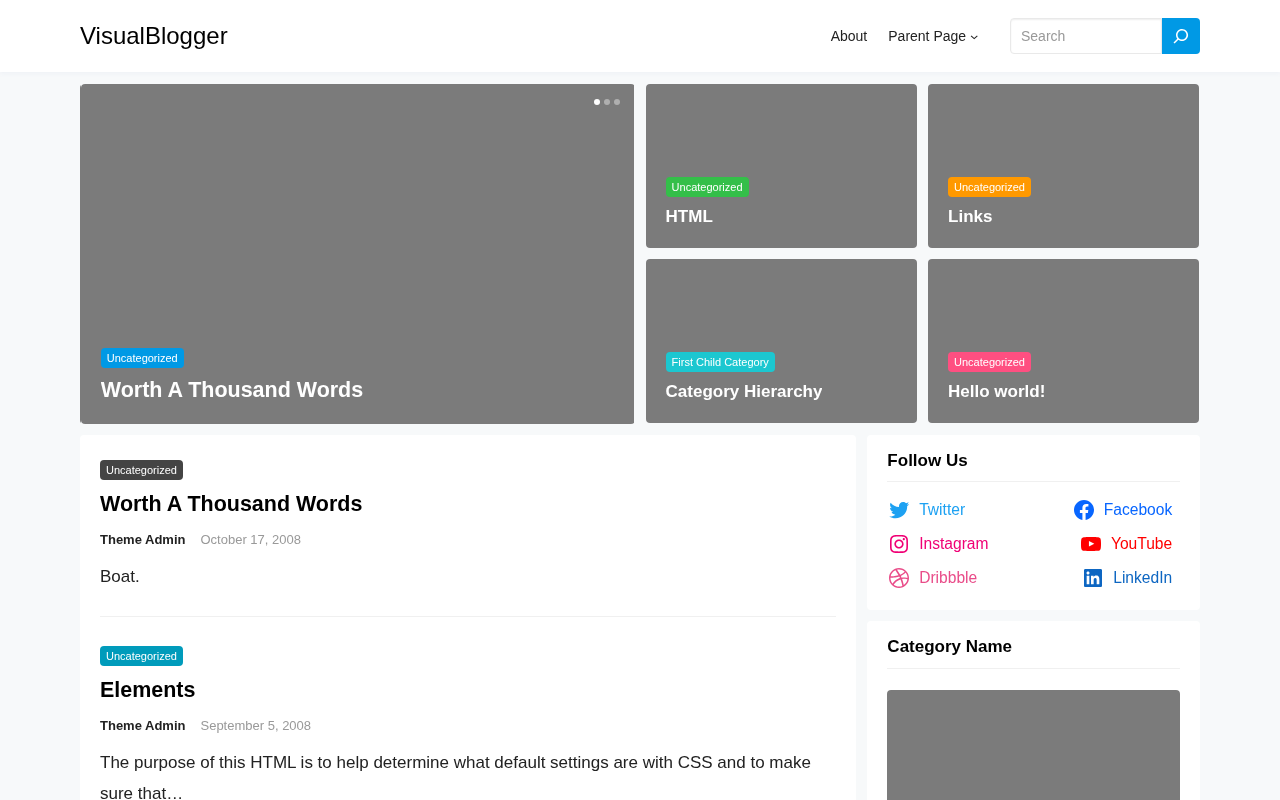Click pink Uncategorized badge above Hello world!
1280x800 pixels.
[989, 362]
